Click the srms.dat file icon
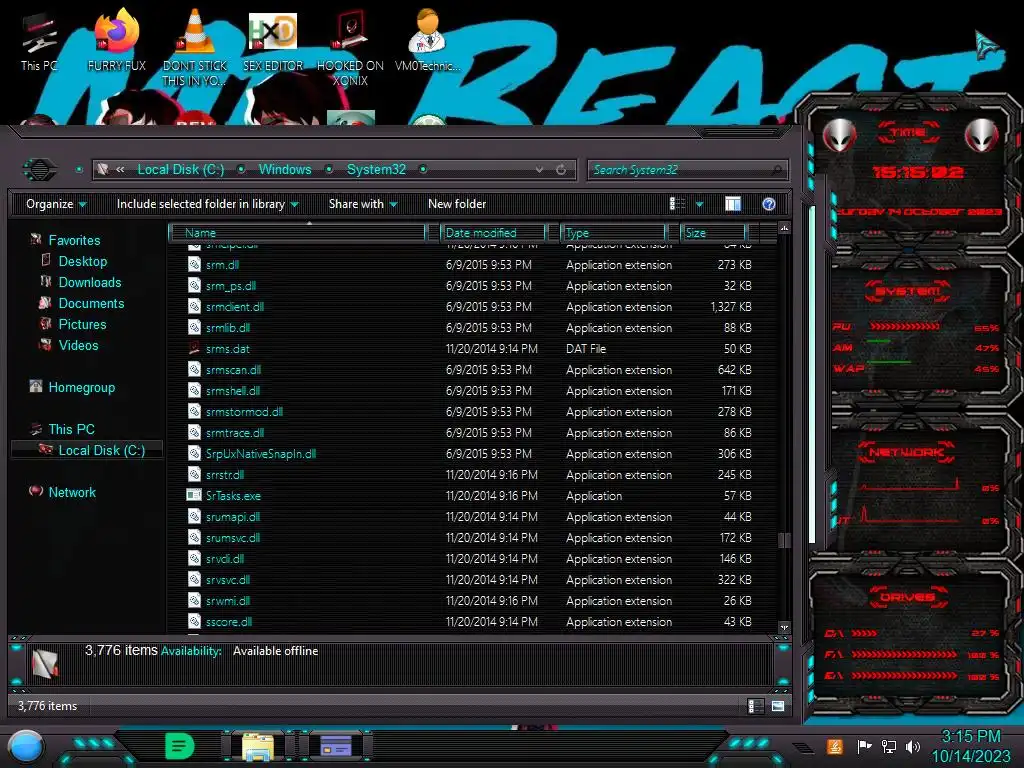Image resolution: width=1024 pixels, height=768 pixels. 194,348
